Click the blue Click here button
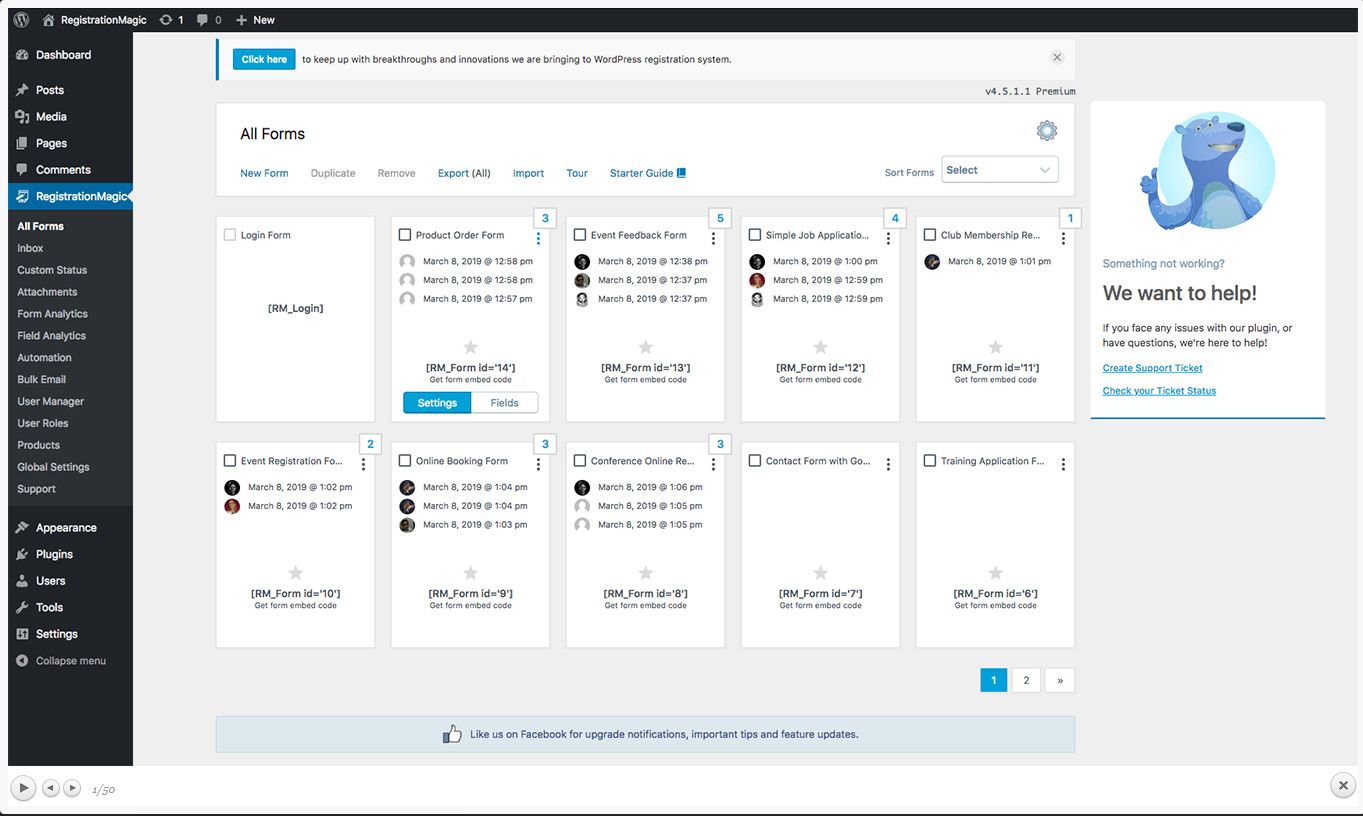This screenshot has height=816, width=1363. click(264, 59)
